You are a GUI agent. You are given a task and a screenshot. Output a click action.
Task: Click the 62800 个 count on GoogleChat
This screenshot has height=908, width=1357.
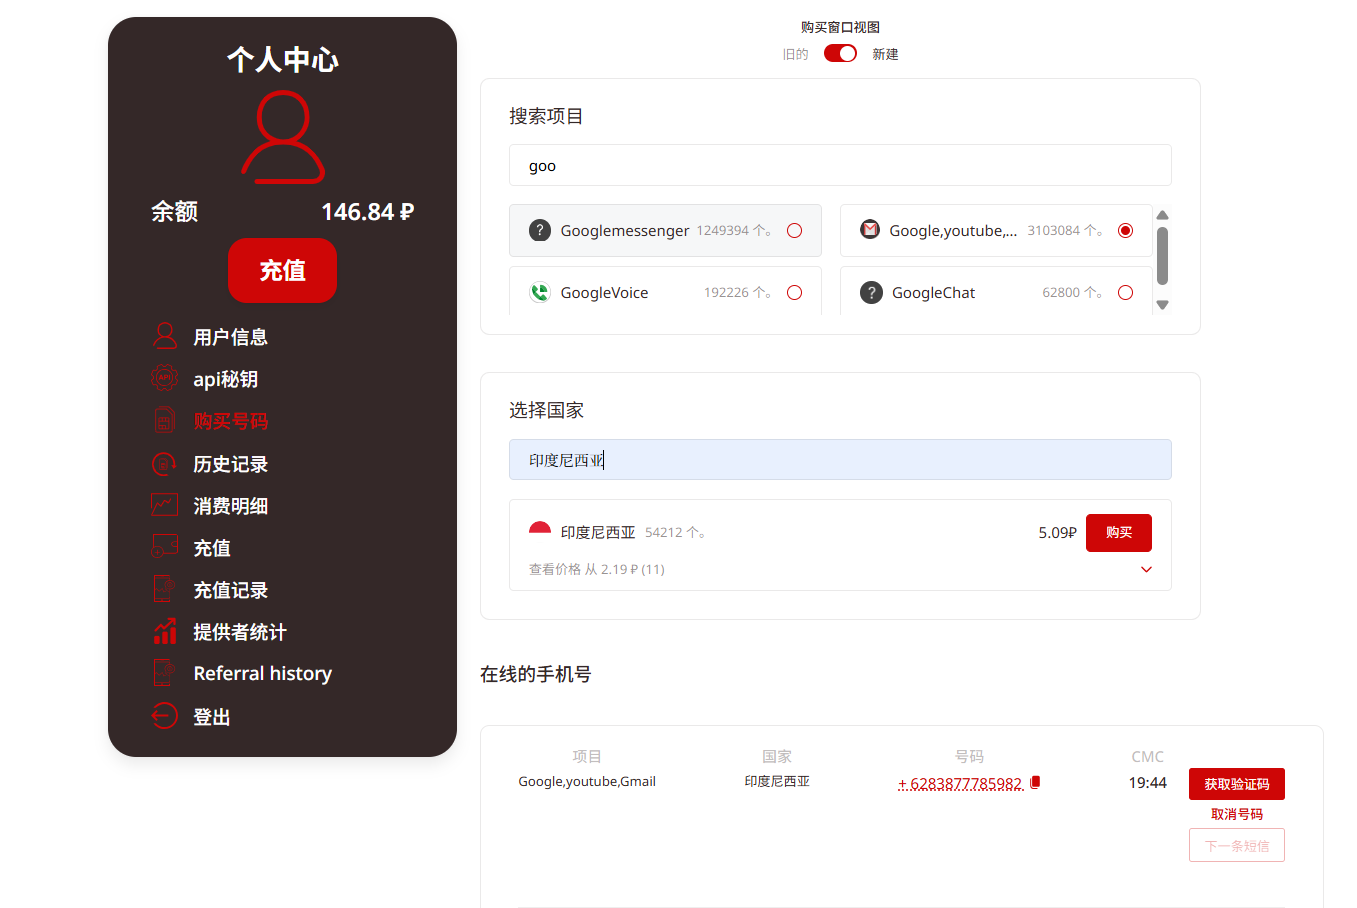(1073, 292)
